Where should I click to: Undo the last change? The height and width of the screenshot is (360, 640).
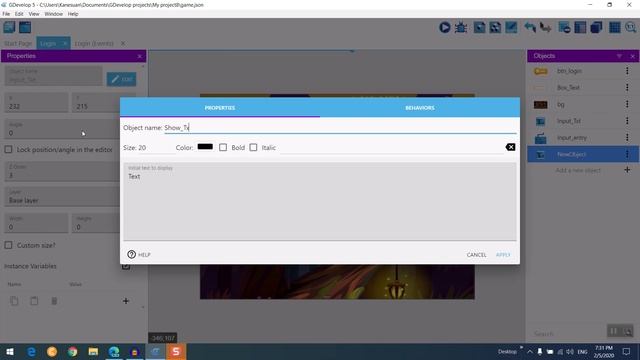pos(530,27)
